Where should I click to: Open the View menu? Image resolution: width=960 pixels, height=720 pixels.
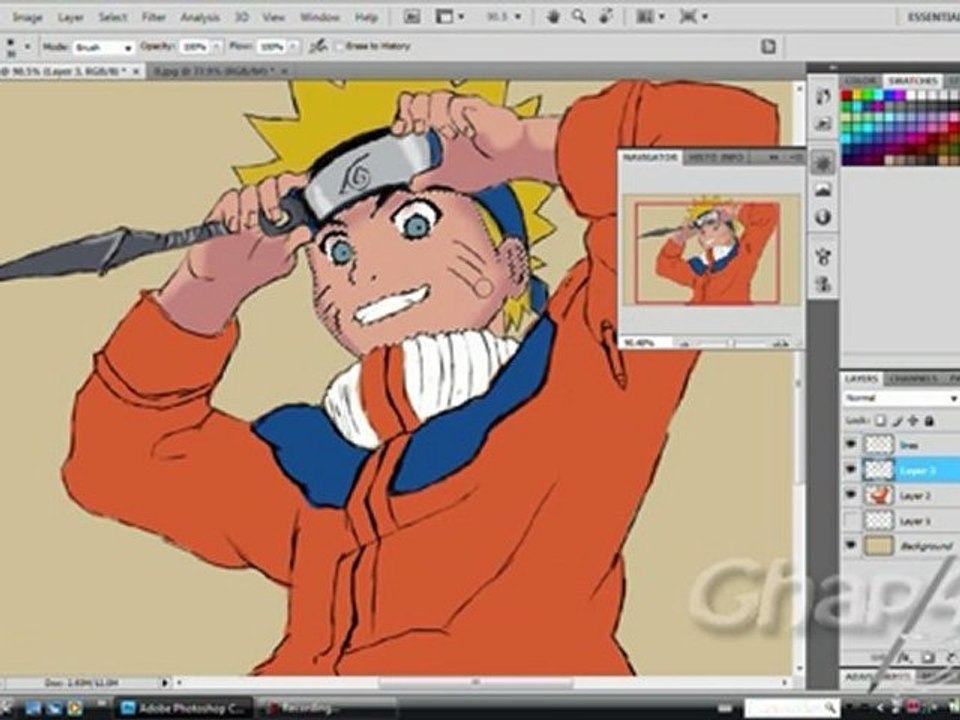pos(273,17)
